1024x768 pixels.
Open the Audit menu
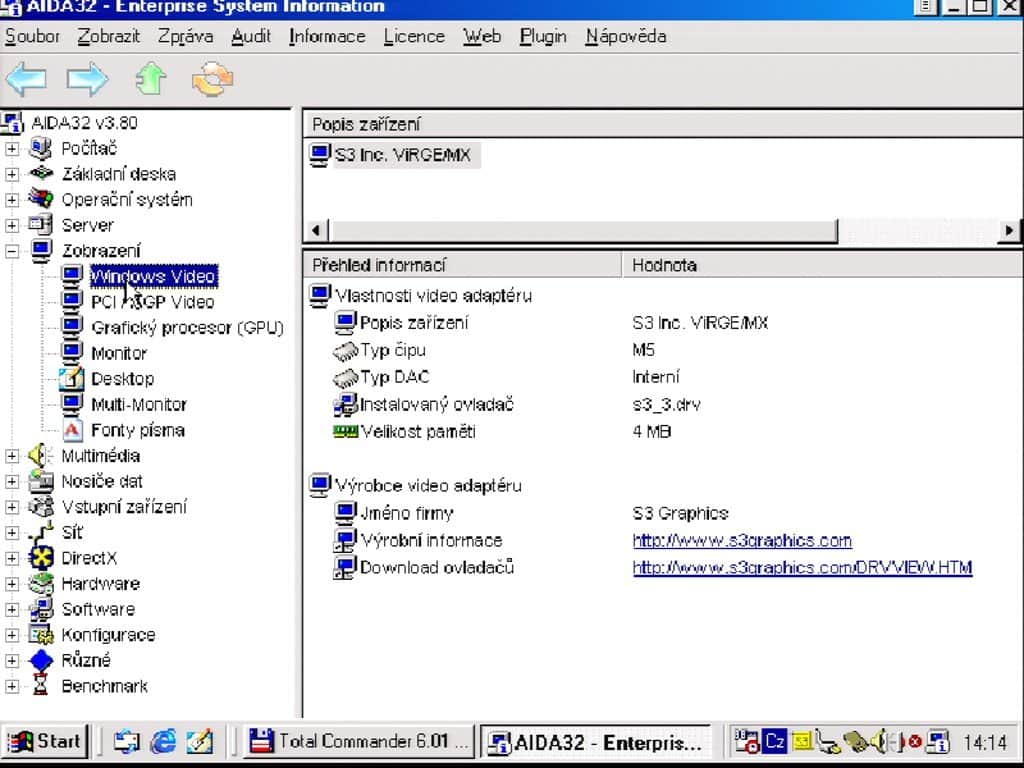coord(251,36)
